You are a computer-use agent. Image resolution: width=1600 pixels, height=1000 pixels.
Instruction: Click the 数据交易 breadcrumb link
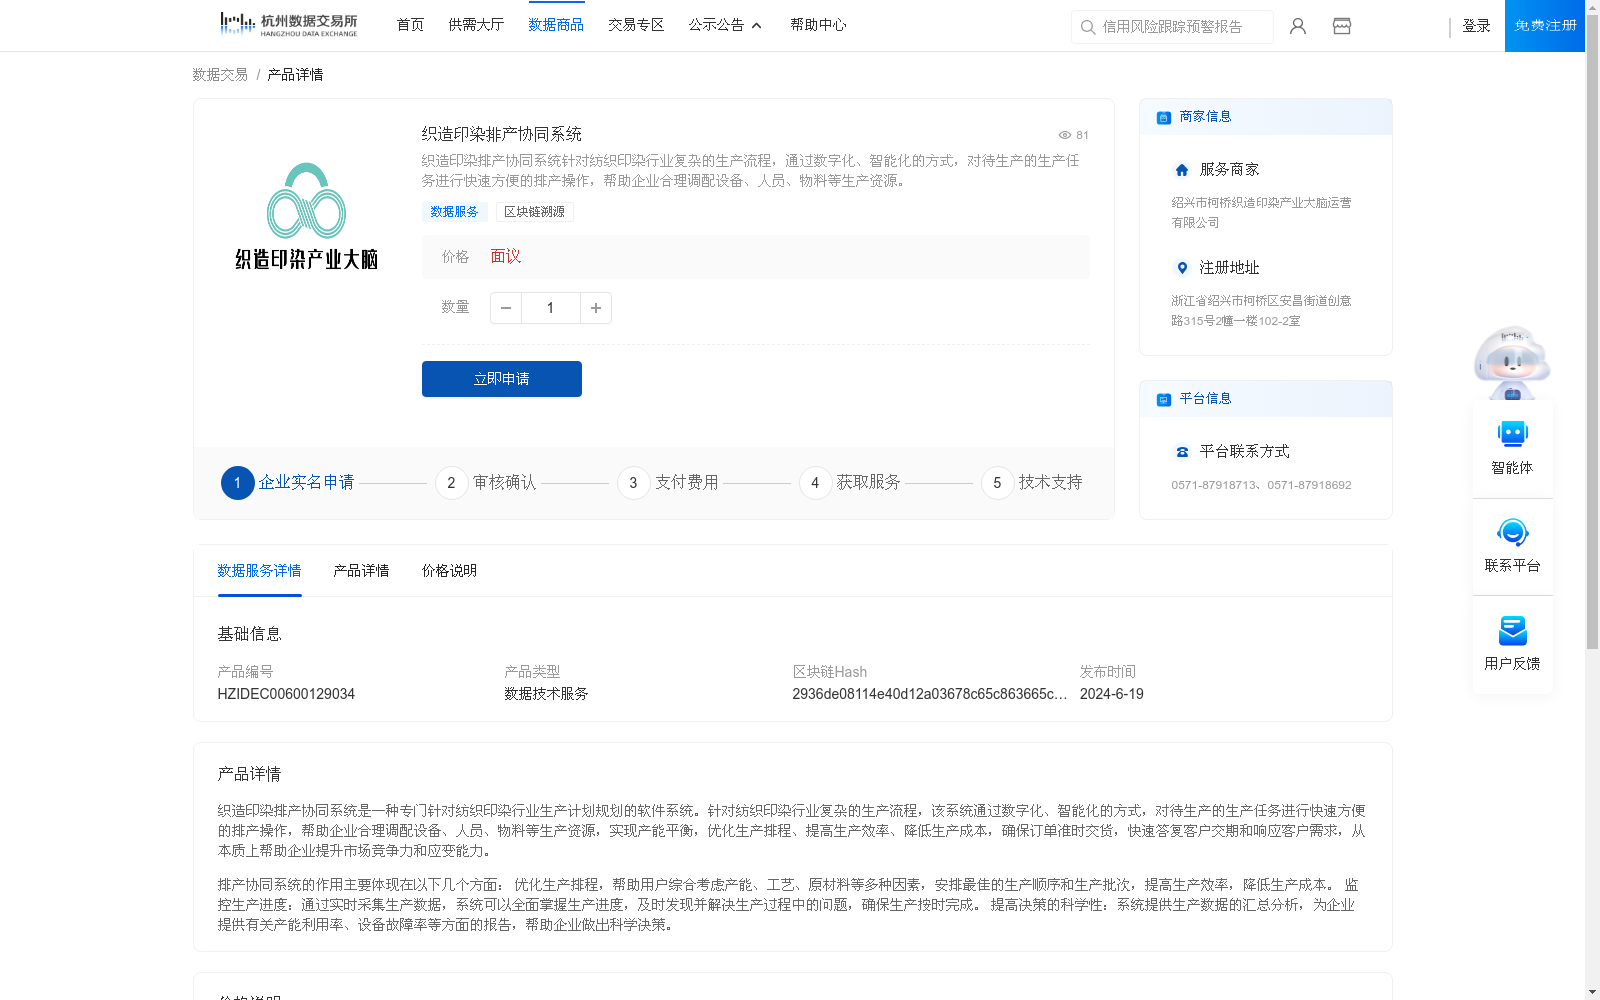220,75
